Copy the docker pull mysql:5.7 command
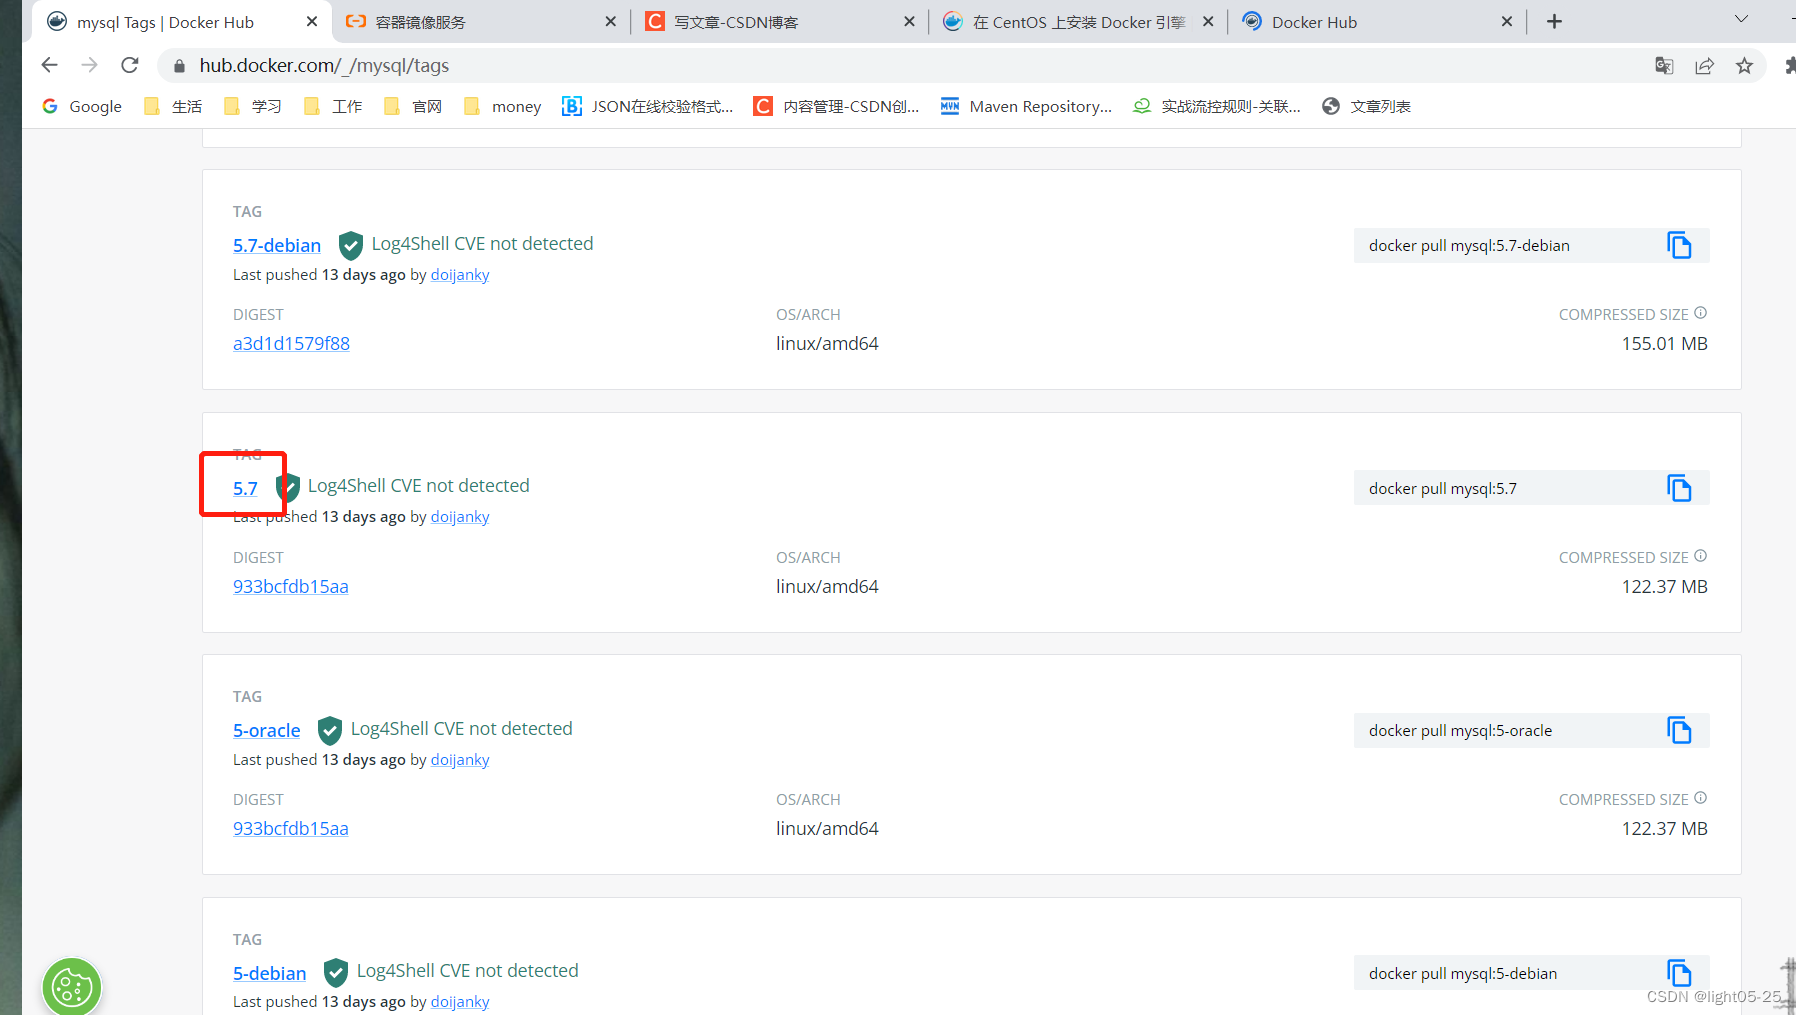 point(1679,488)
